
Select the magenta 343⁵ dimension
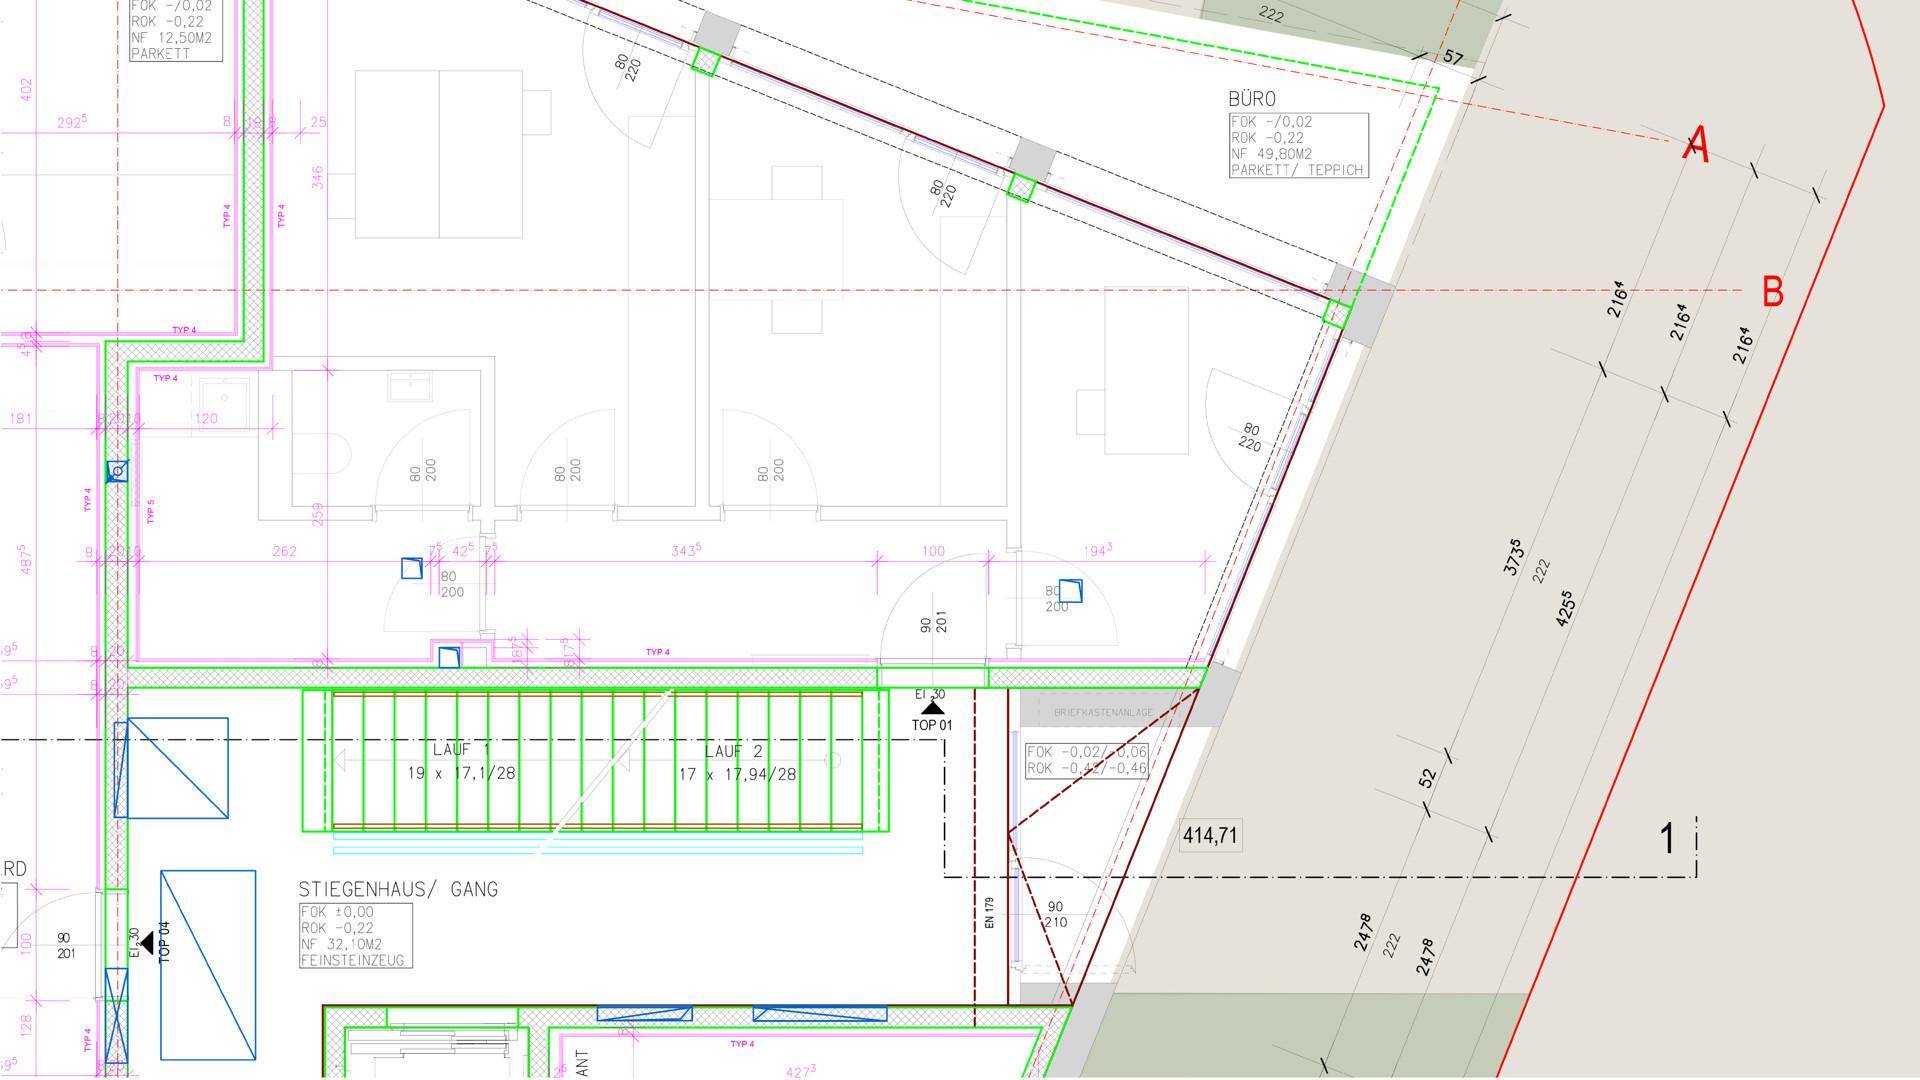coord(685,551)
